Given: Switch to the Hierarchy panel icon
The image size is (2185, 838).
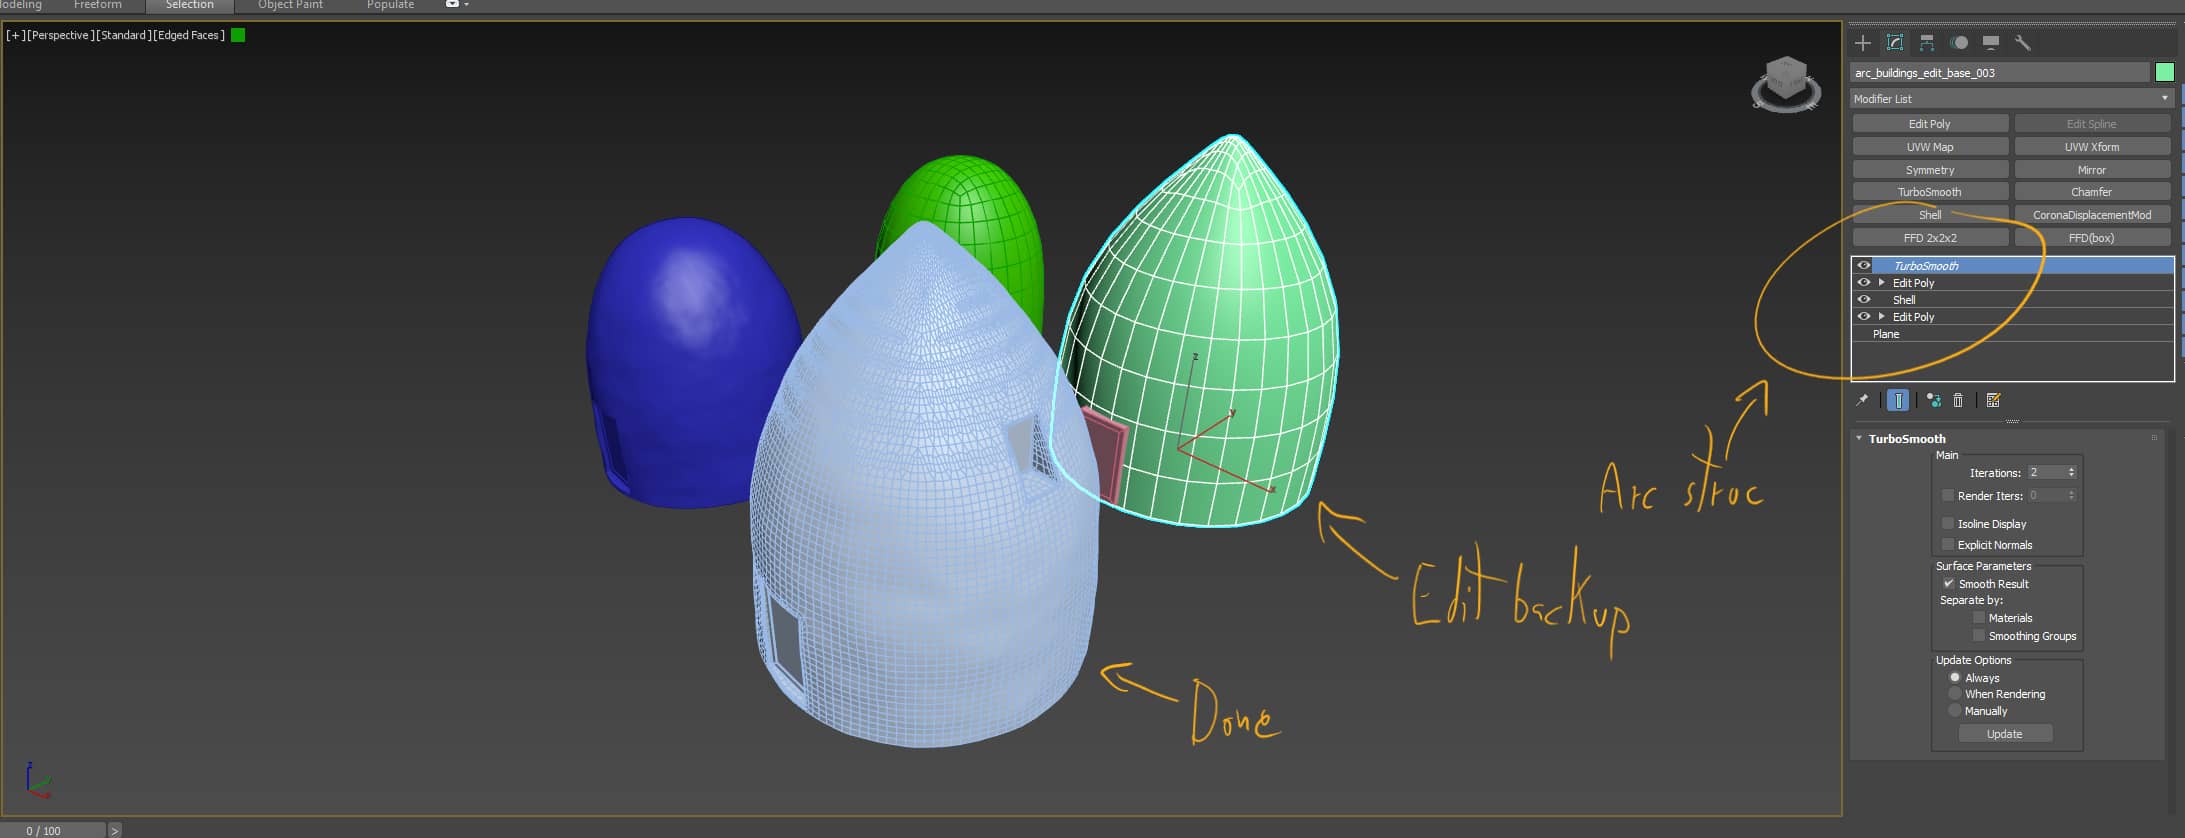Looking at the screenshot, I should tap(1927, 43).
